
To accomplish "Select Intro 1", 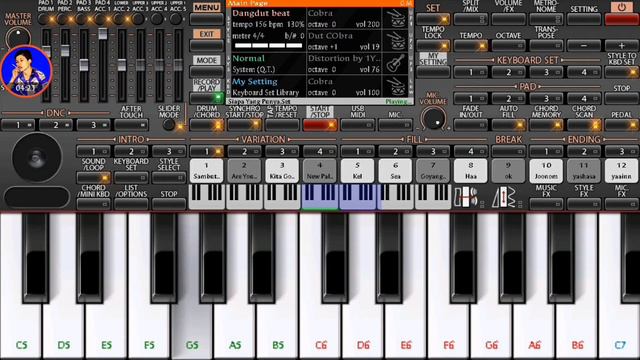I will (x=93, y=151).
